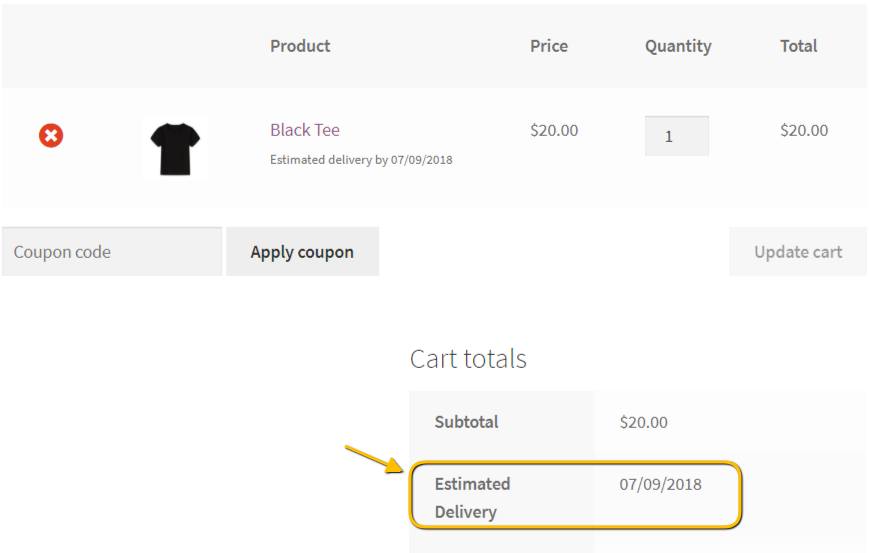The image size is (869, 553).
Task: Click the 'Estimated delivery by 07/09/2018' product note
Action: coord(361,160)
